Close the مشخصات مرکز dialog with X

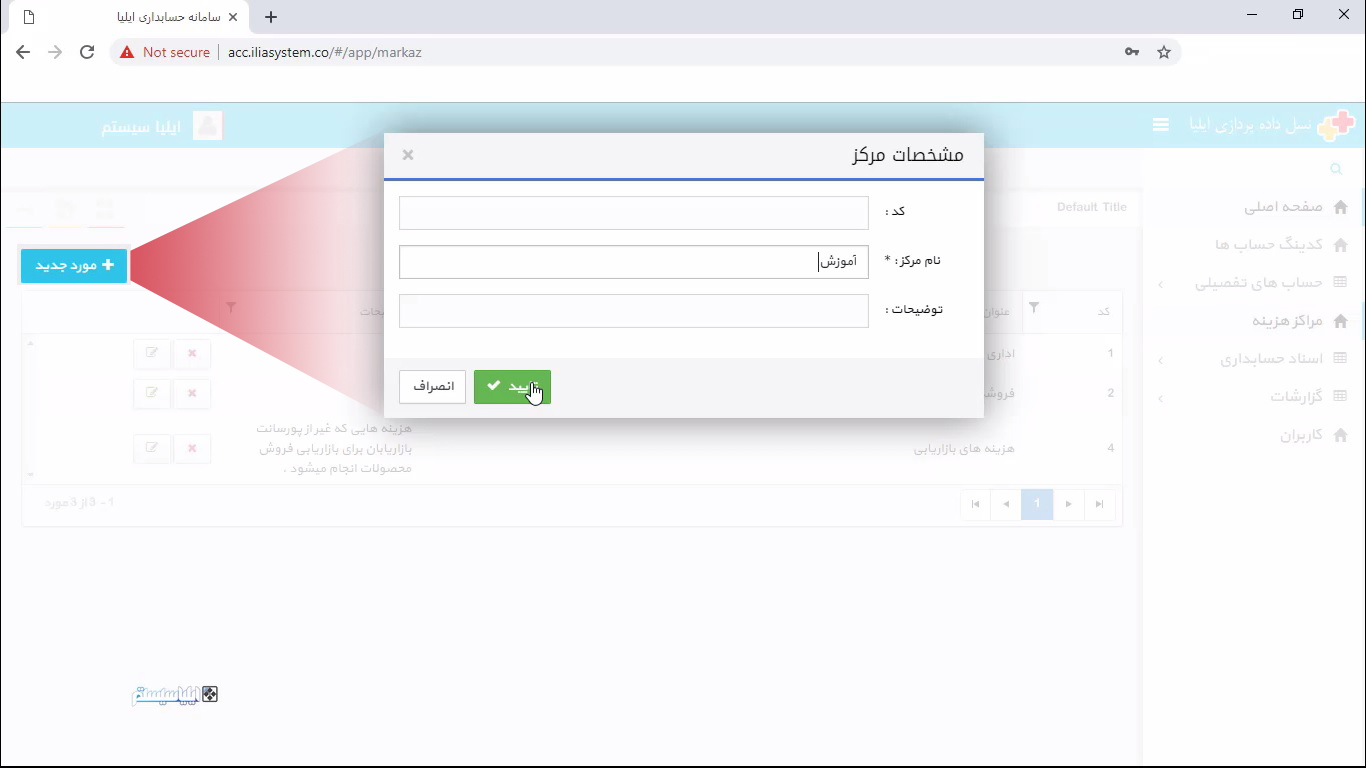coord(408,155)
